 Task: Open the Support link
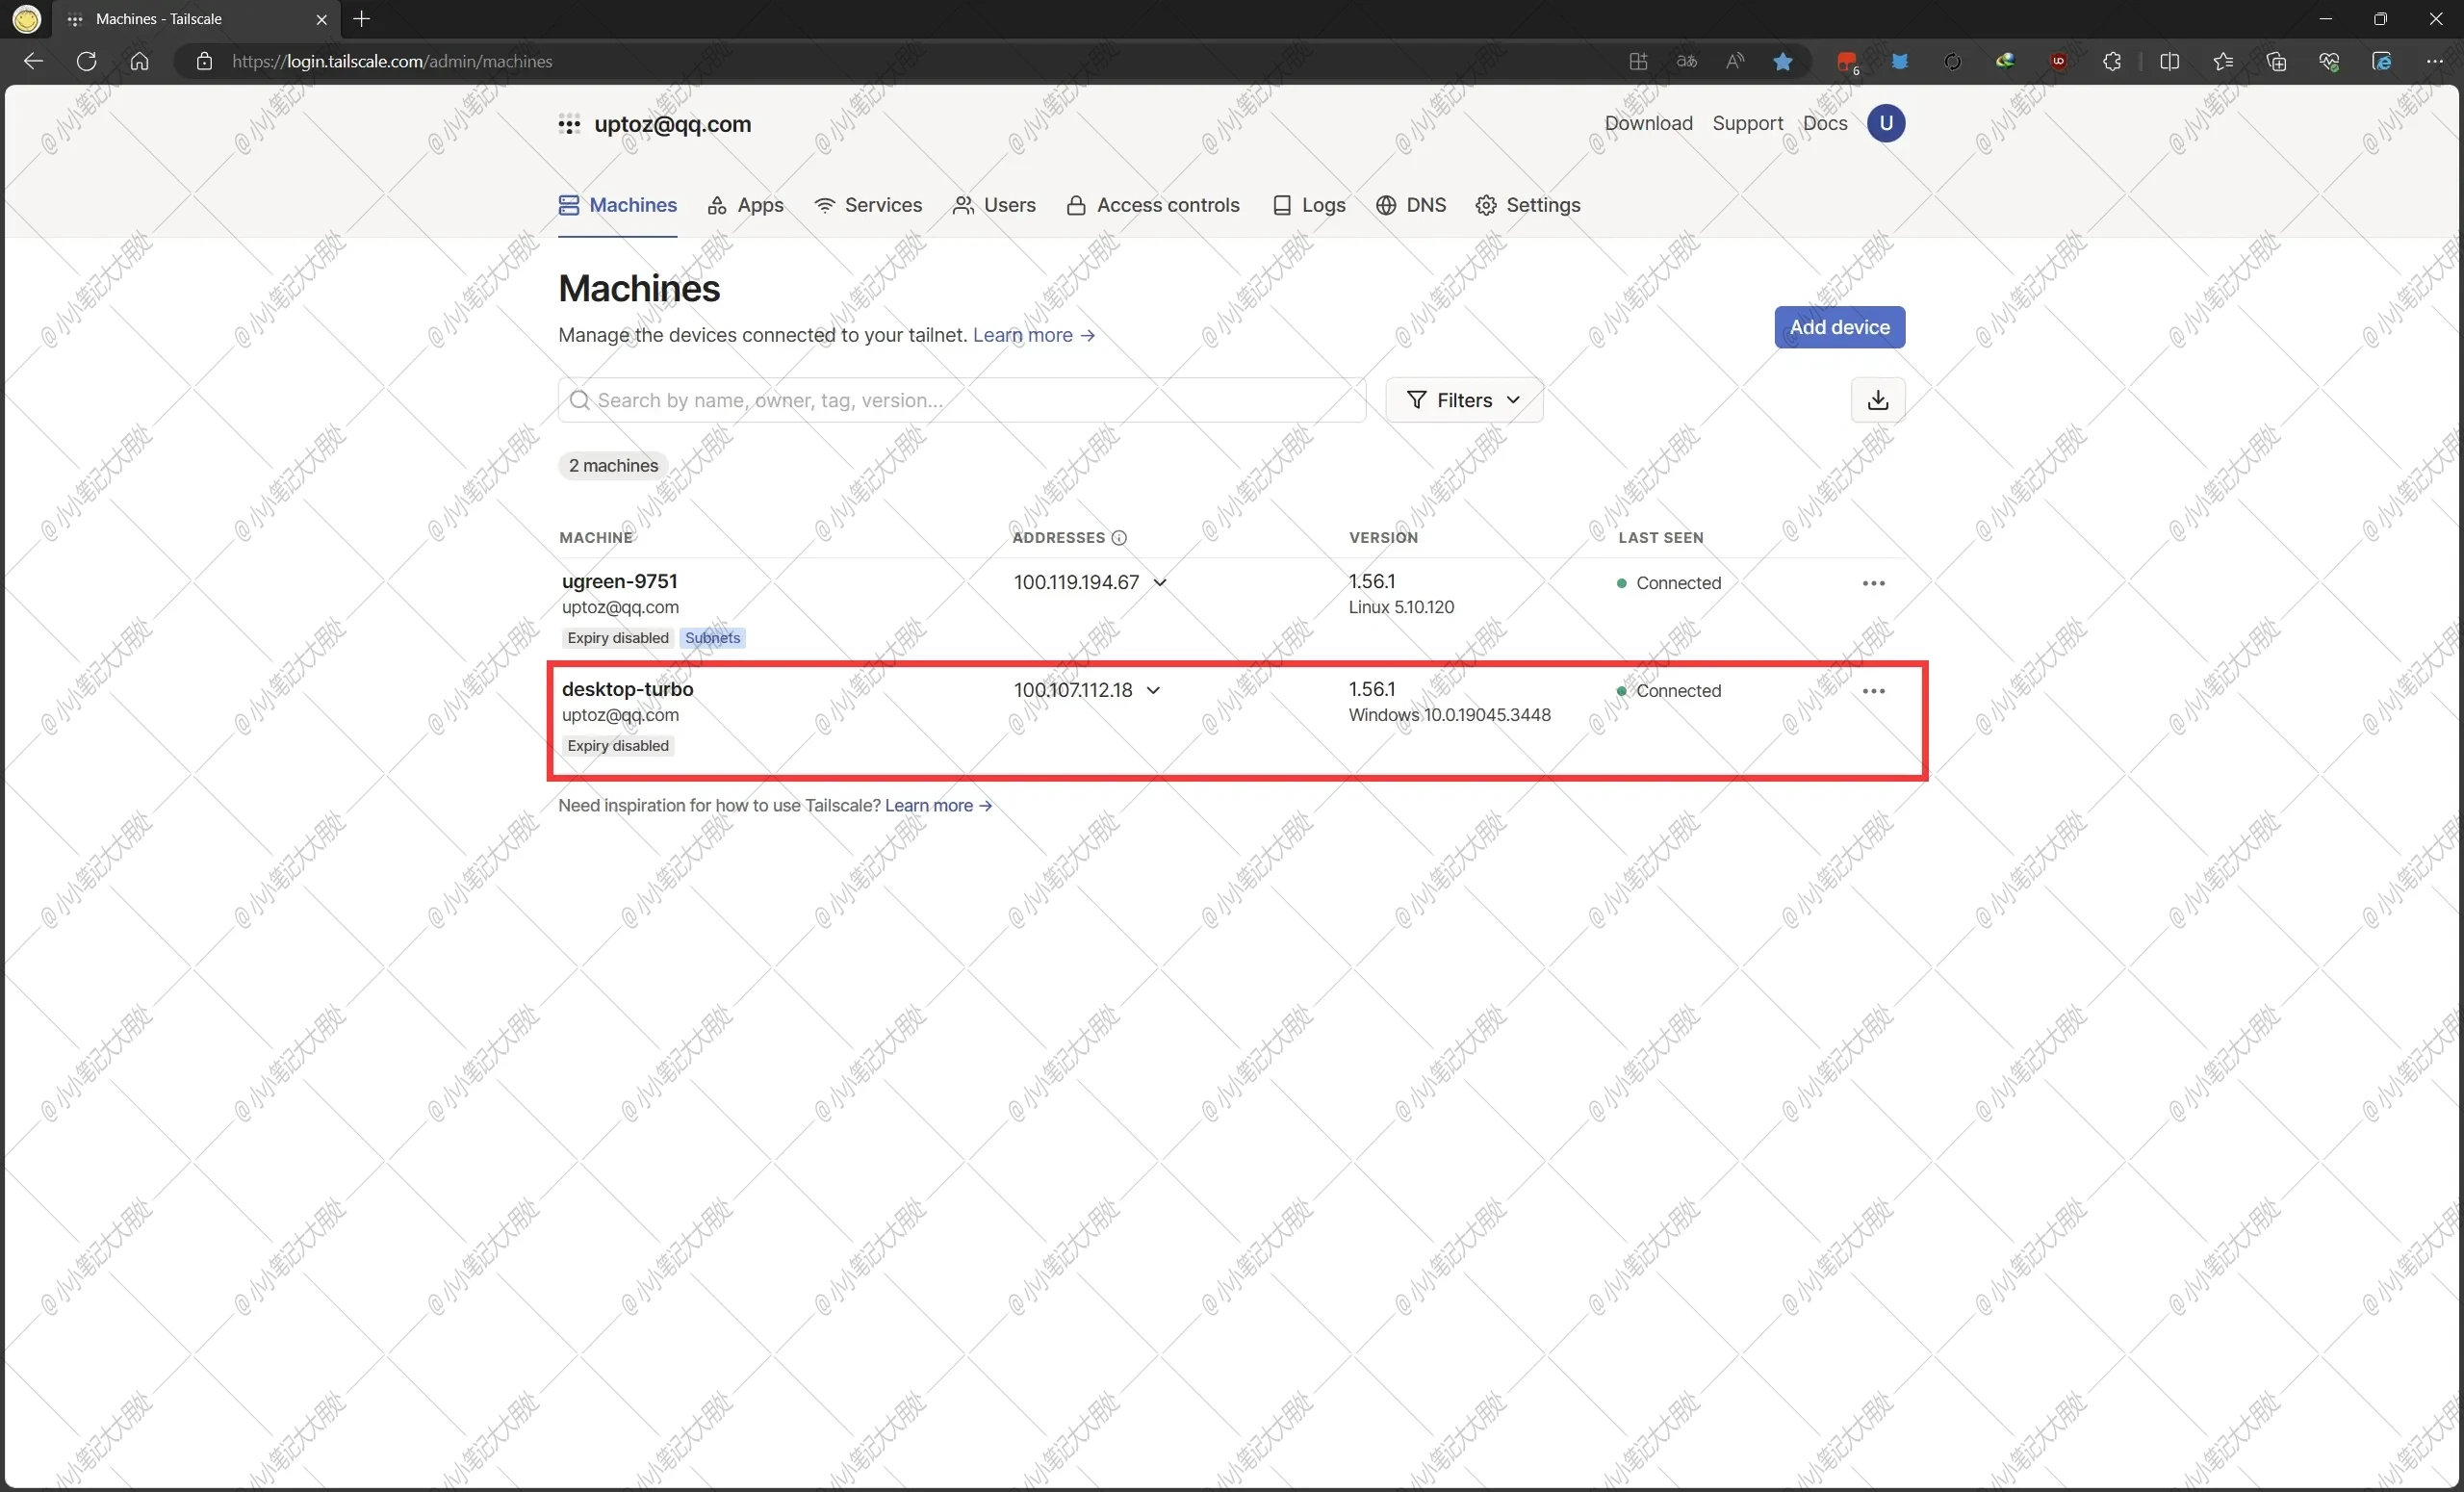point(1747,123)
